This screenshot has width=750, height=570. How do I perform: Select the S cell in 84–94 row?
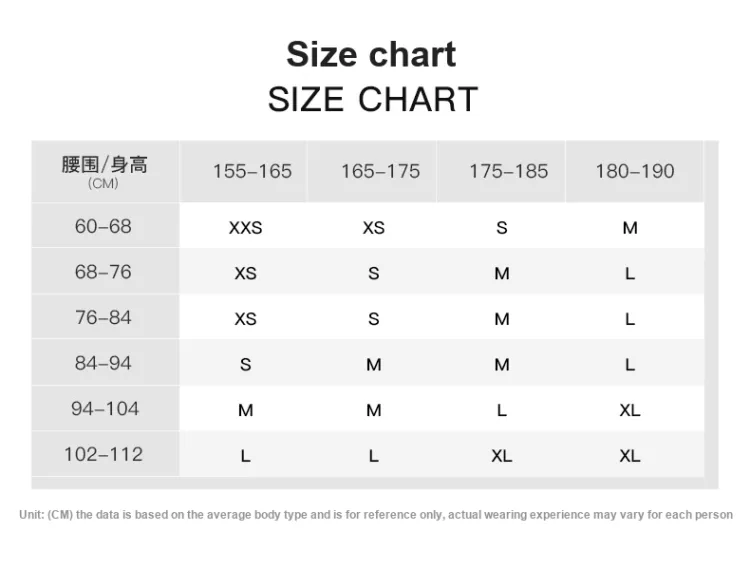245,364
